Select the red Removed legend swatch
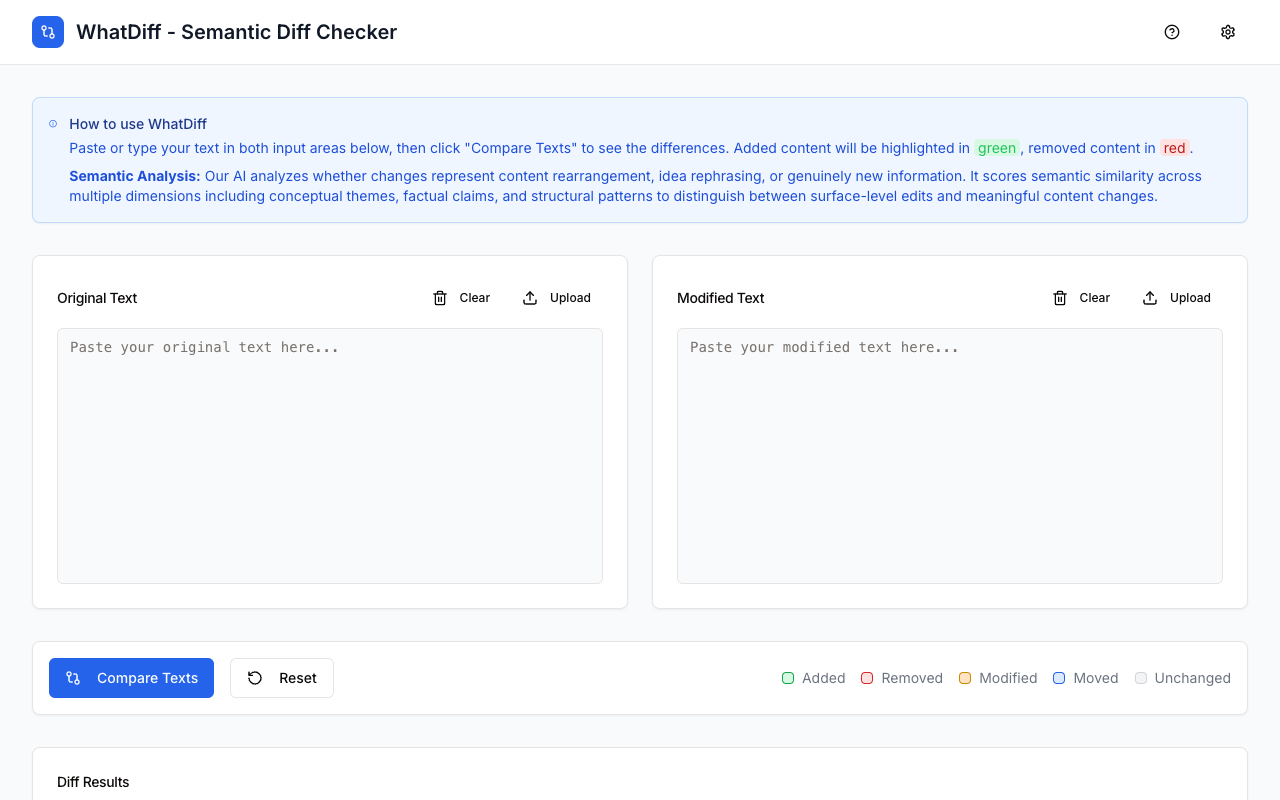Screen dimensions: 1280x800 click(866, 678)
